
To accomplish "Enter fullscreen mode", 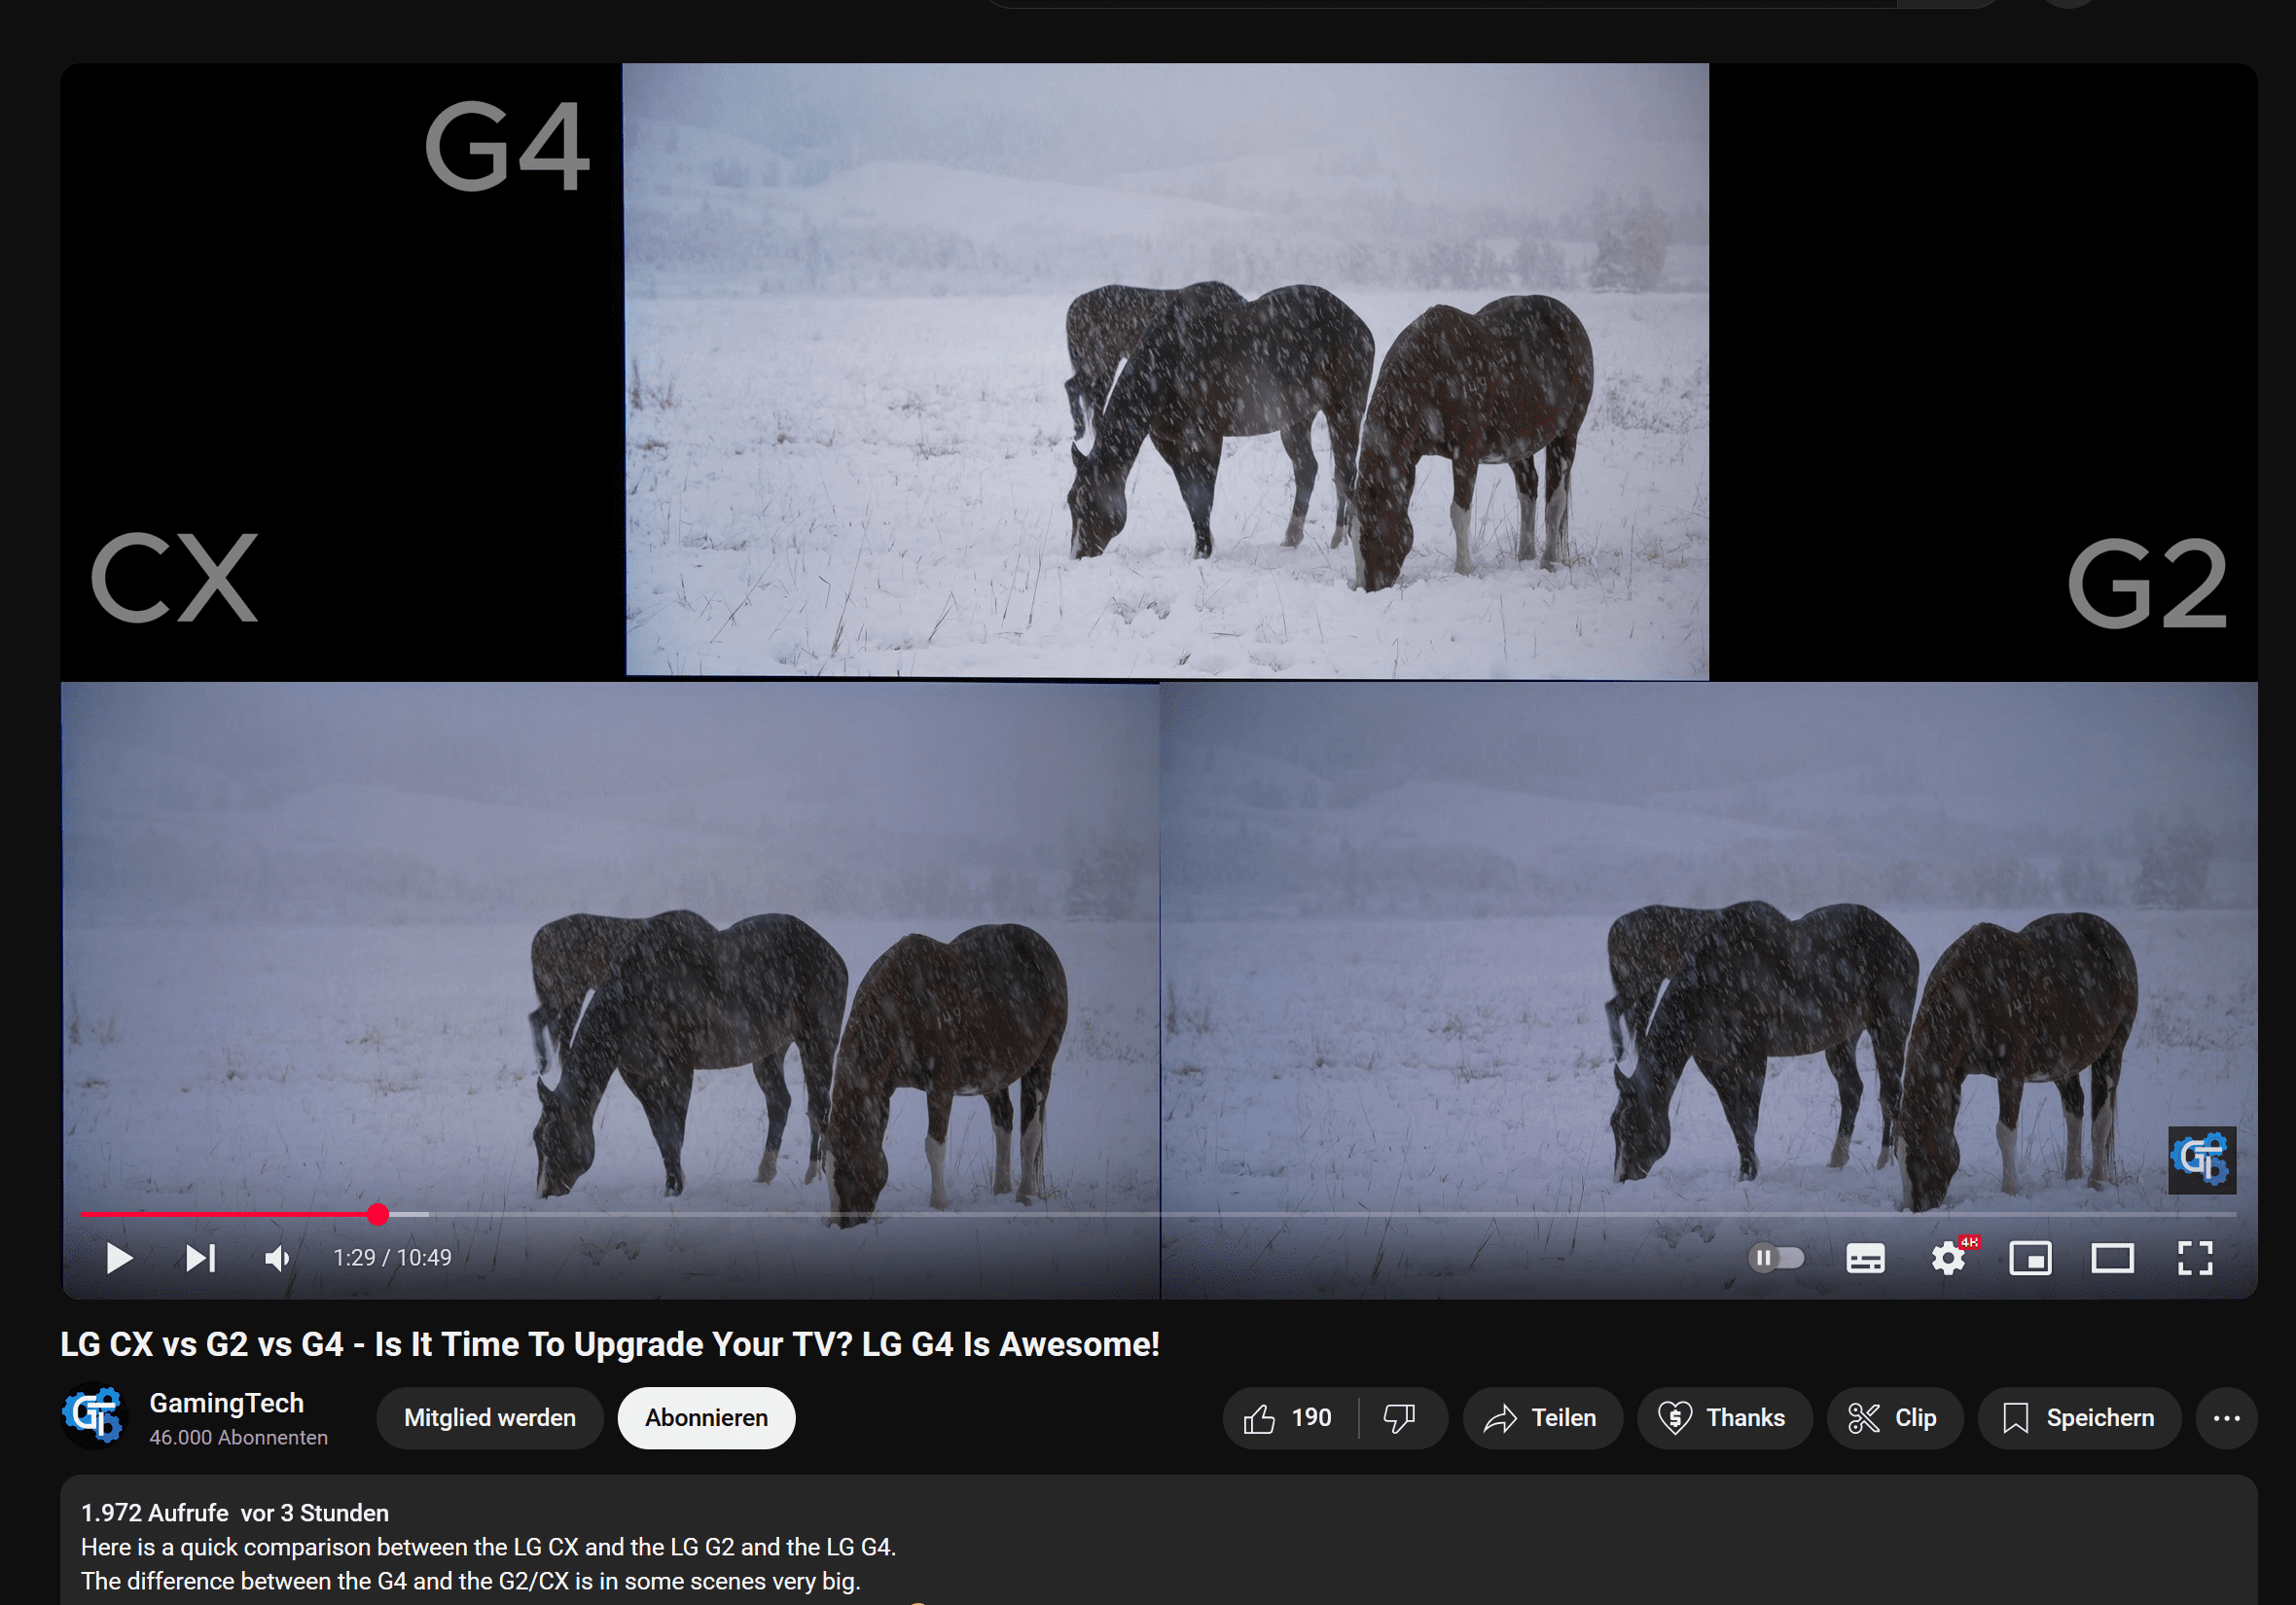I will (x=2195, y=1258).
